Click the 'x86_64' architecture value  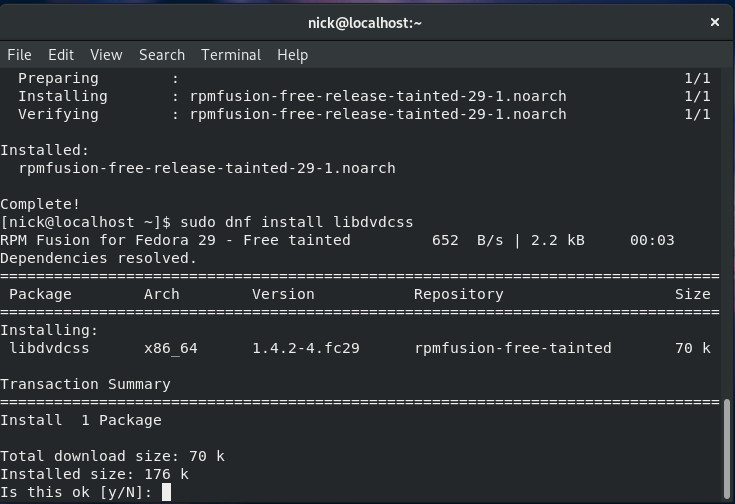click(x=171, y=348)
